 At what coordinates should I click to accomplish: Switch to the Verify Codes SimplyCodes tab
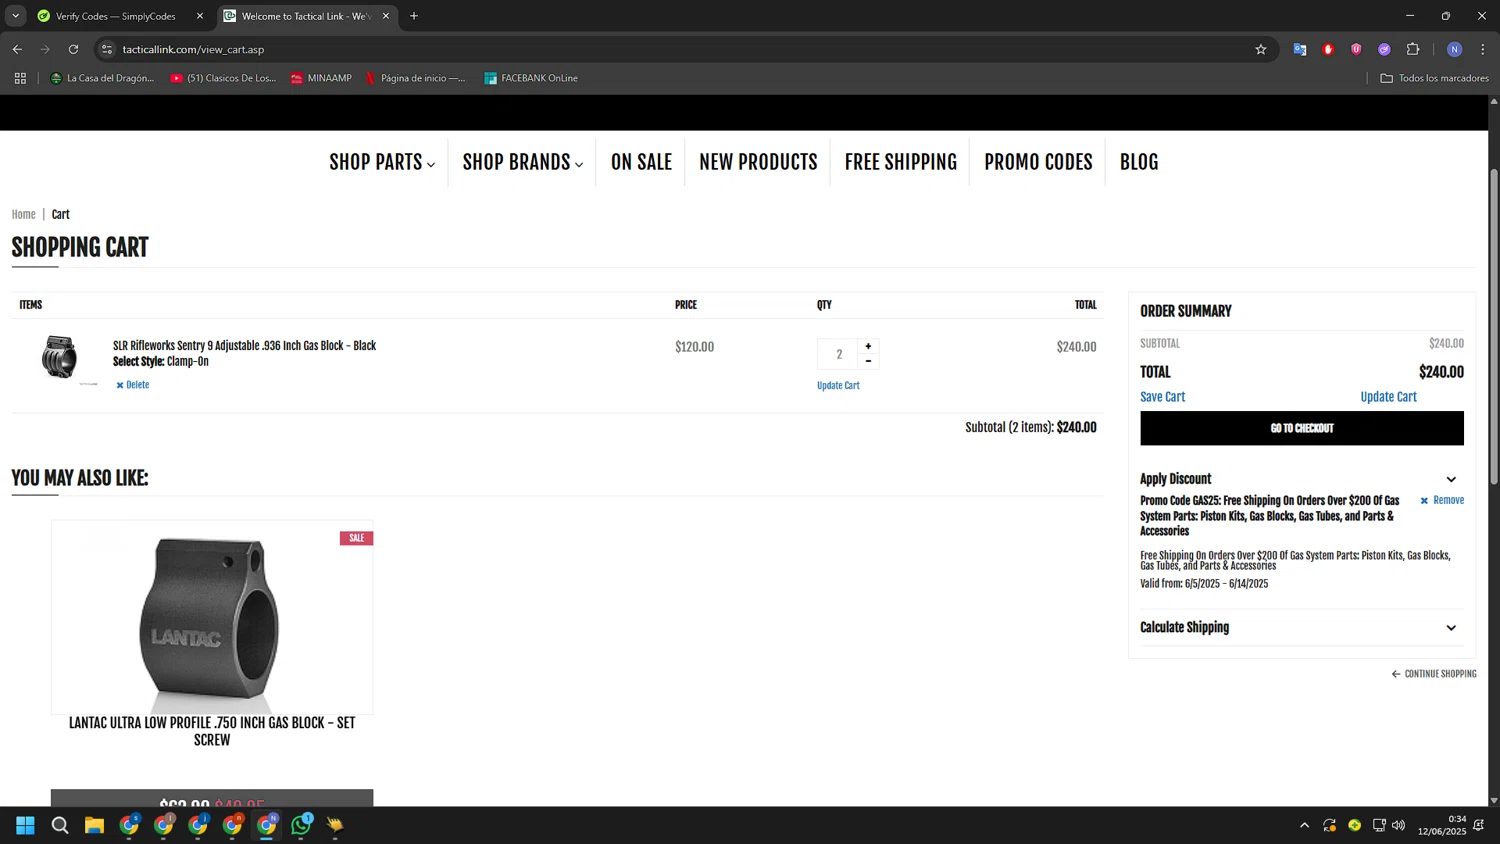coord(115,16)
